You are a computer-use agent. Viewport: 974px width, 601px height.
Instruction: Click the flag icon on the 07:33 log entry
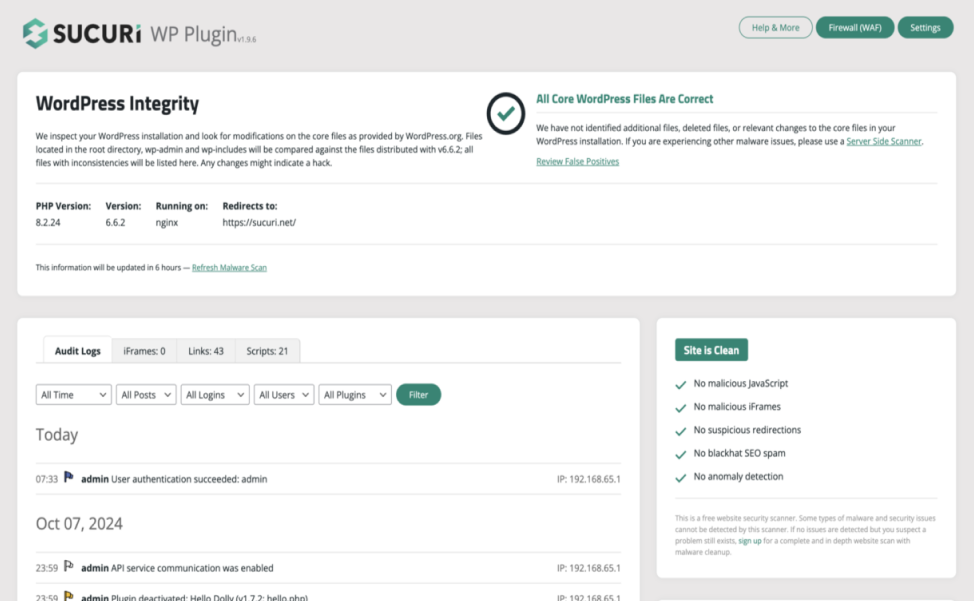69,477
